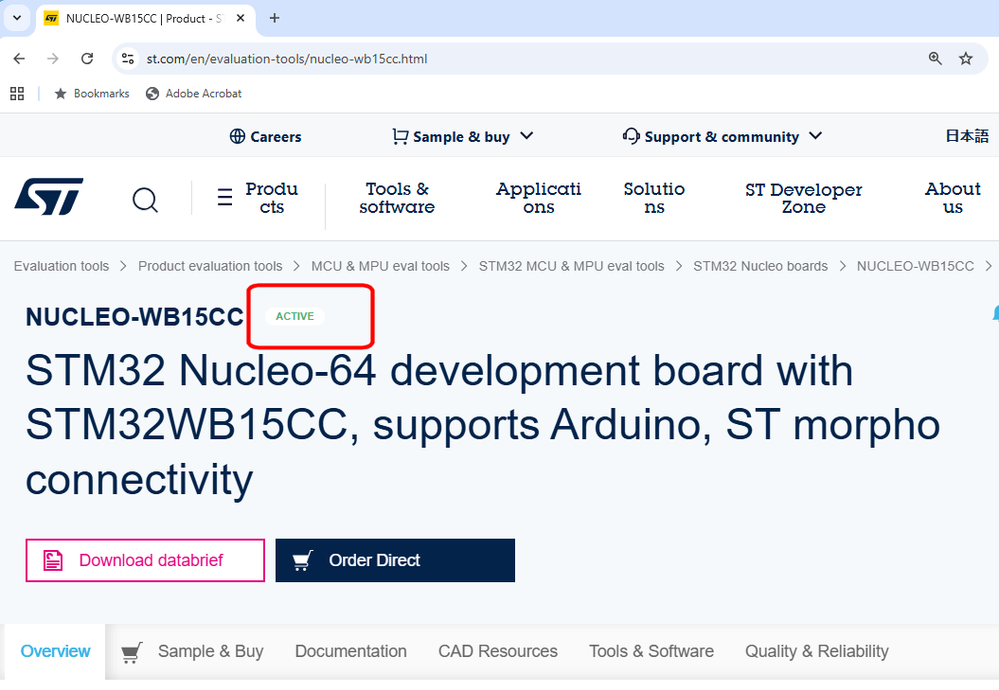Open a new browser tab
This screenshot has width=999, height=690.
275,18
